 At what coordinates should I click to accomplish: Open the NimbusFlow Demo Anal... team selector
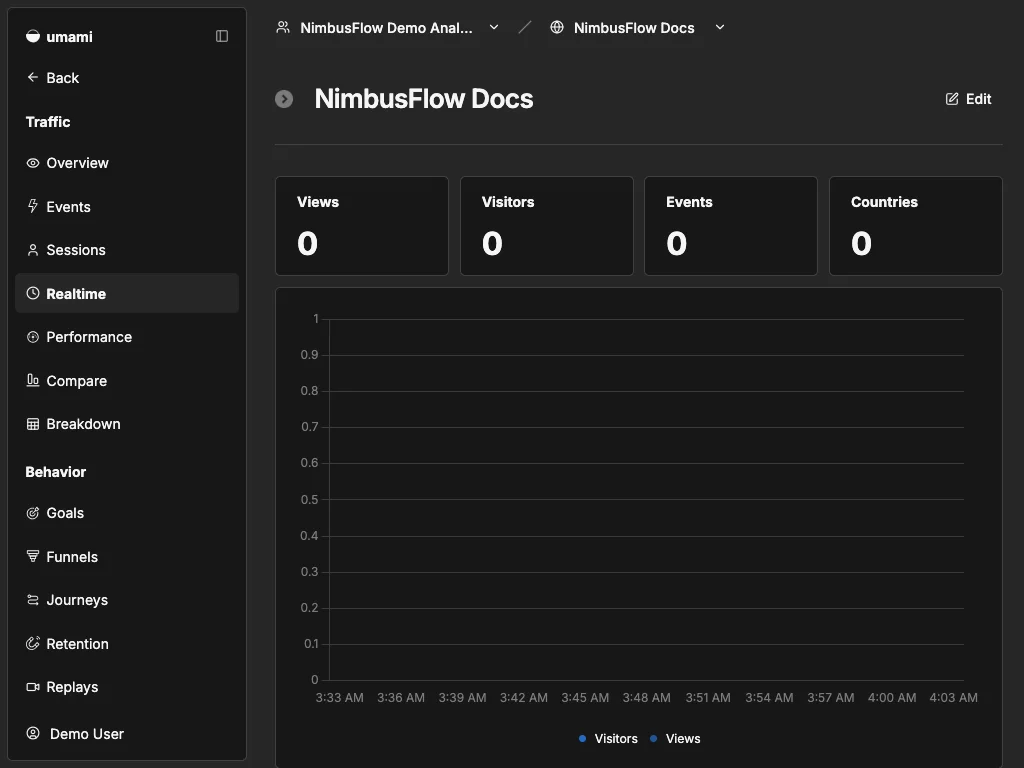point(388,27)
